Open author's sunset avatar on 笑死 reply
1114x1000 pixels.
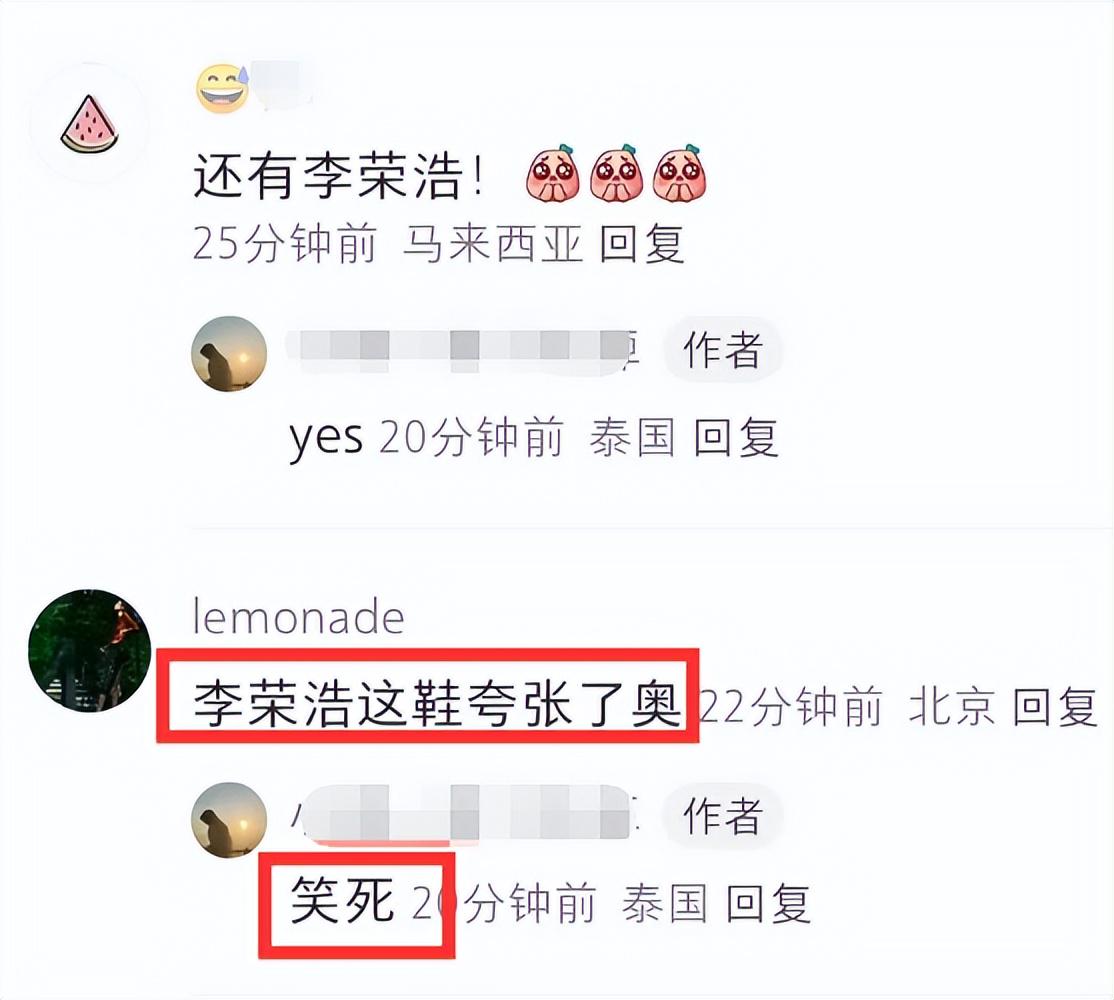229,820
